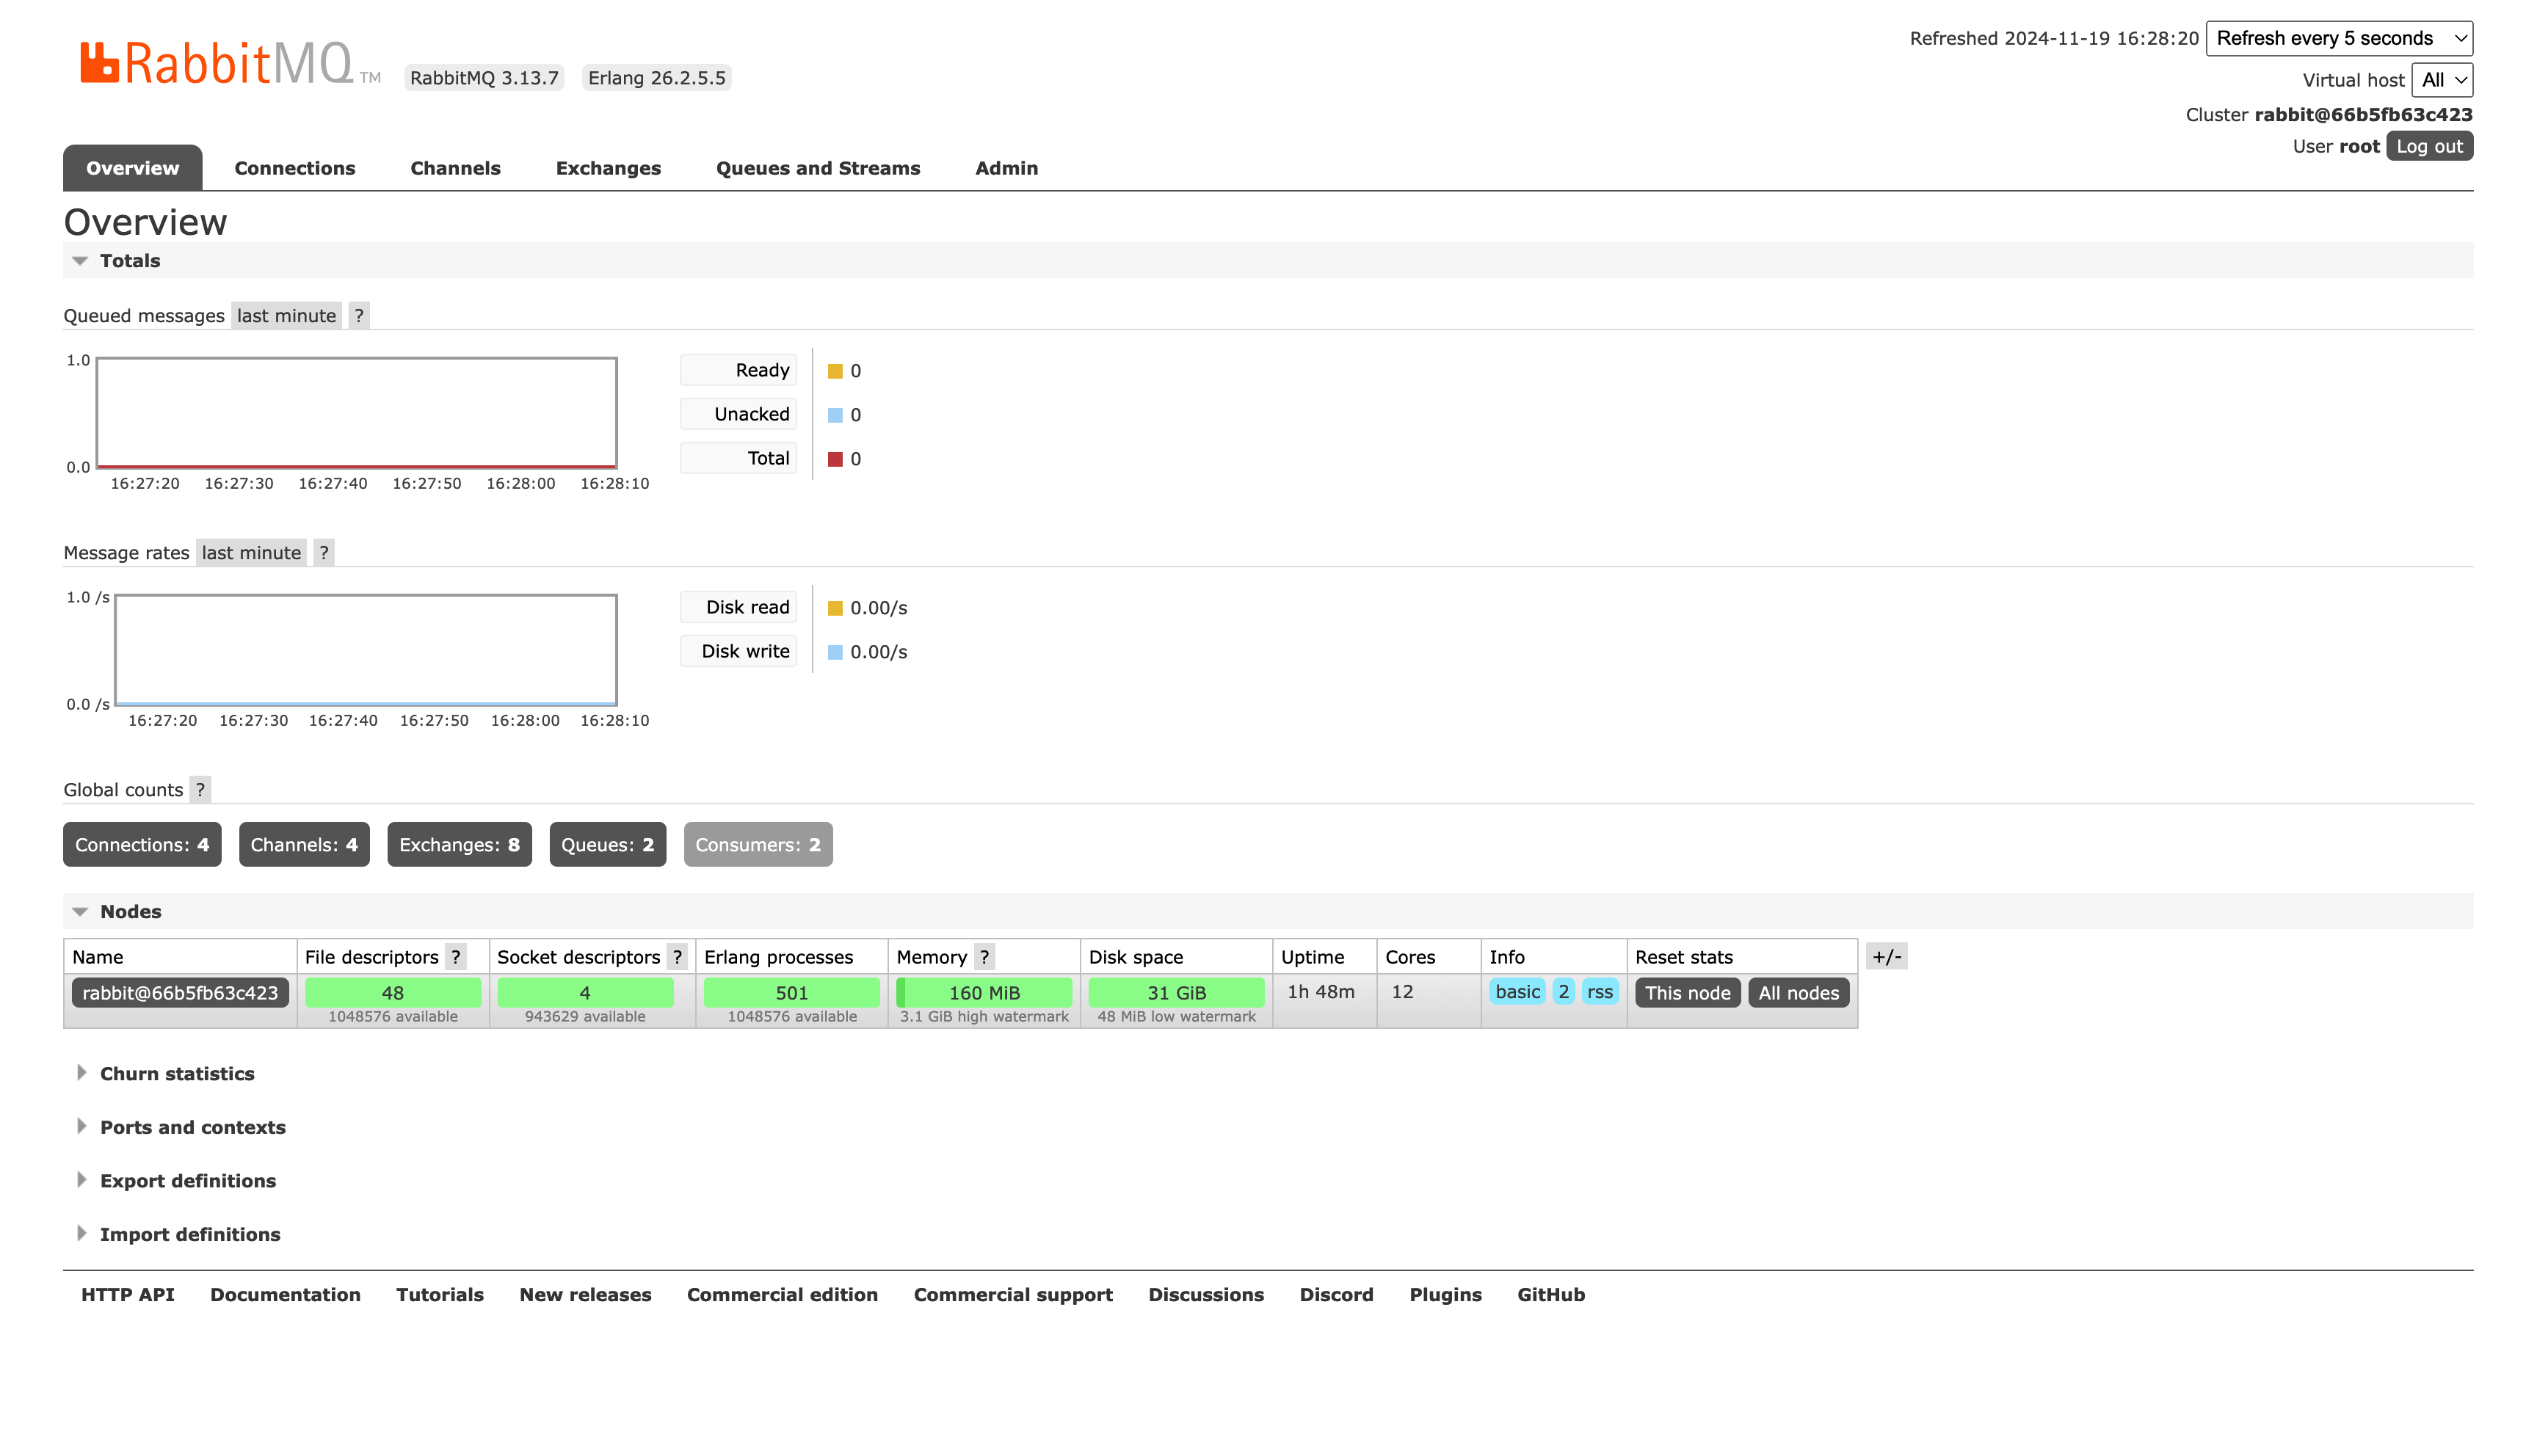2537x1456 pixels.
Task: Expand the Churn statistics section
Action: tap(178, 1073)
